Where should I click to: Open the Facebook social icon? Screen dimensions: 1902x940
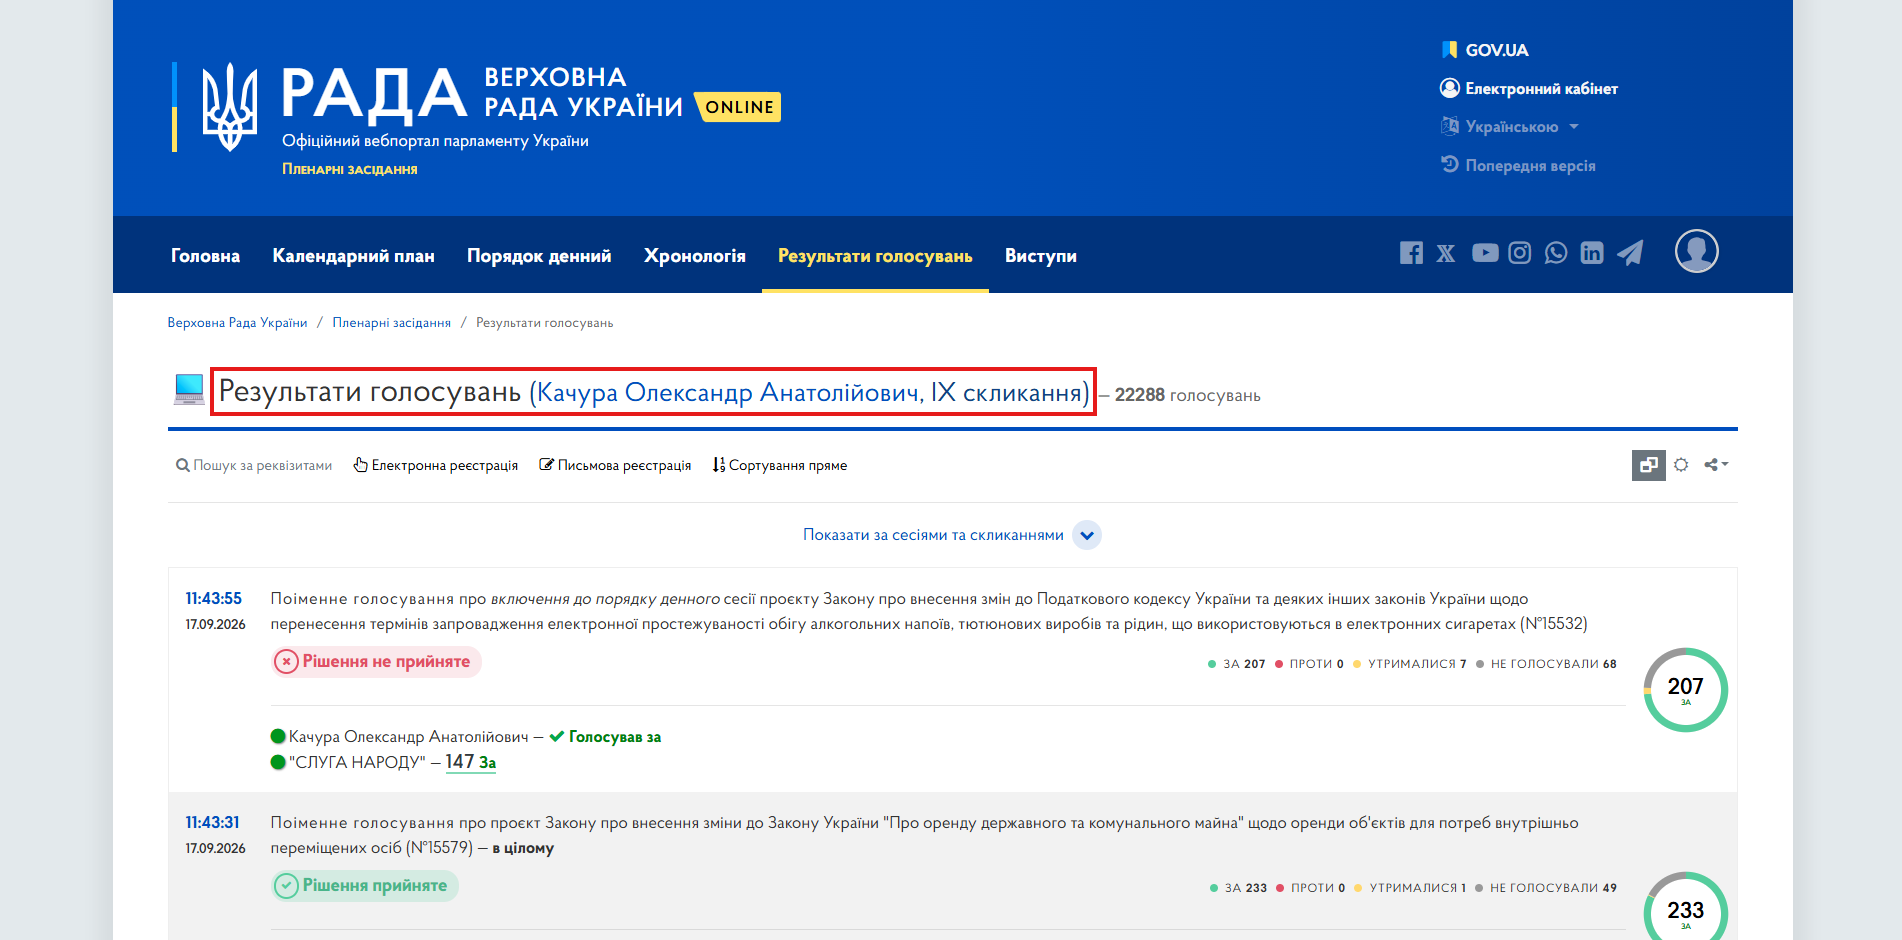click(x=1411, y=253)
